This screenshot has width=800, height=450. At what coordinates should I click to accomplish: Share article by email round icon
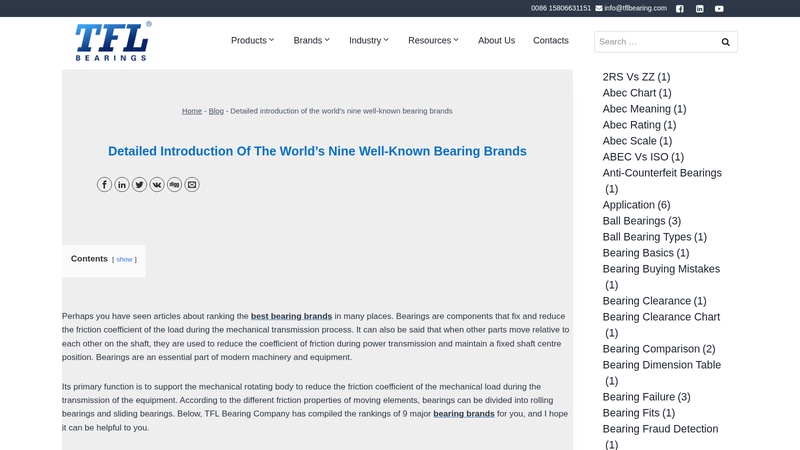[x=192, y=184]
